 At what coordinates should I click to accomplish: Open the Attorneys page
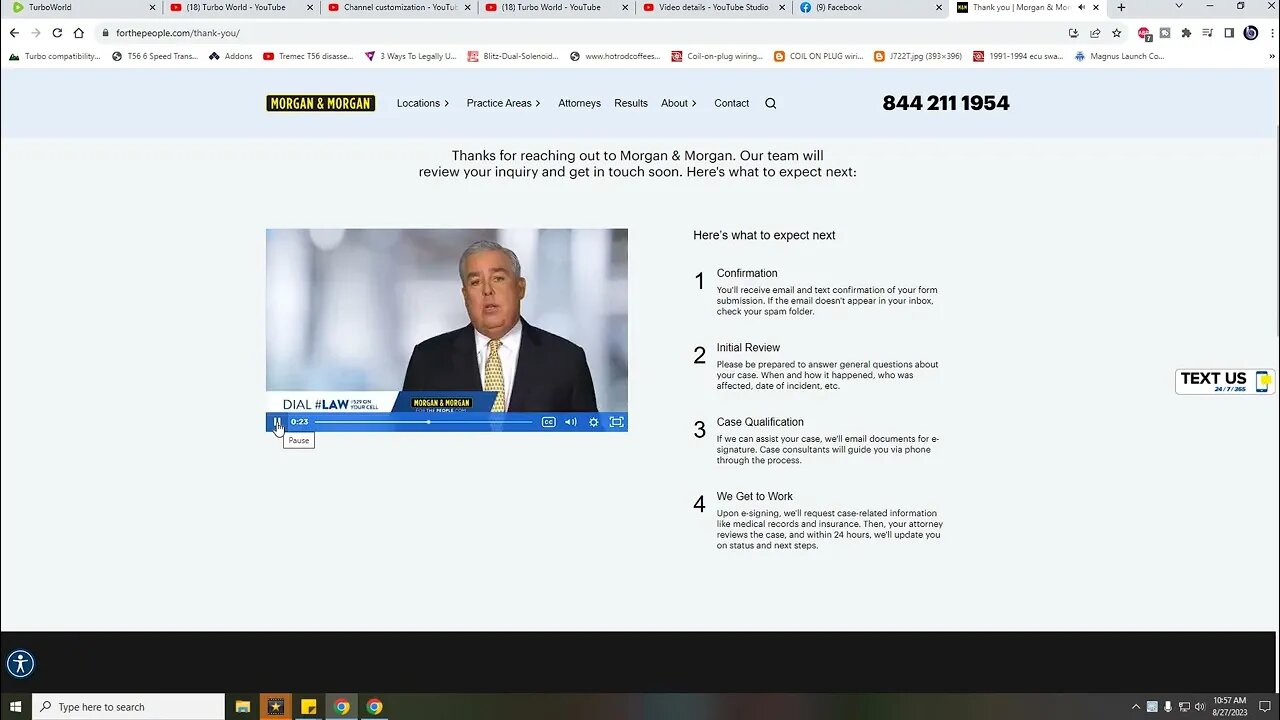(x=579, y=103)
